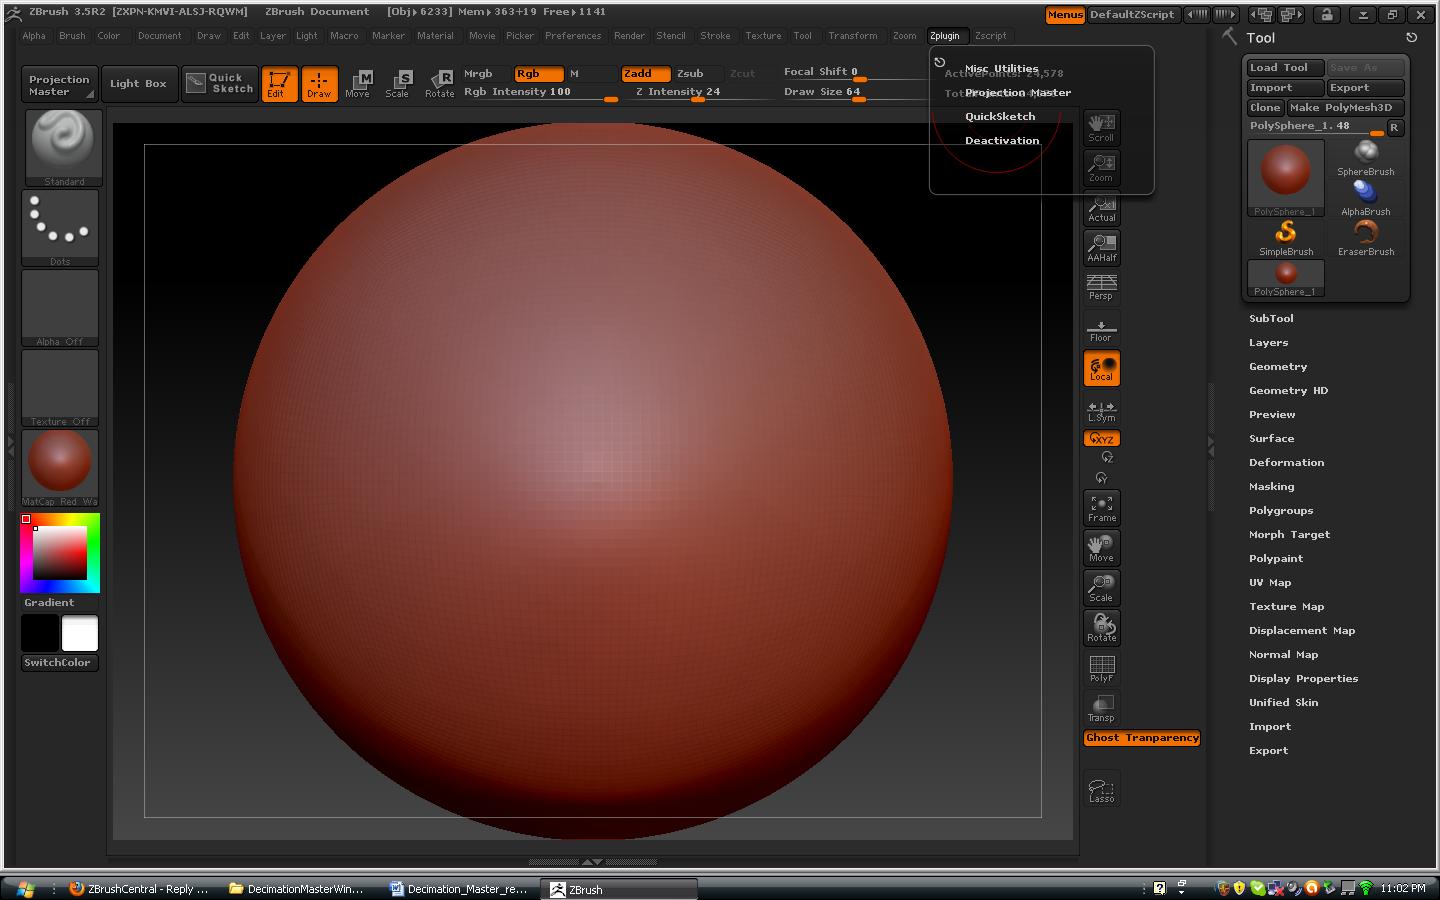Open the Alpha Off selector
The width and height of the screenshot is (1440, 900).
click(x=60, y=308)
